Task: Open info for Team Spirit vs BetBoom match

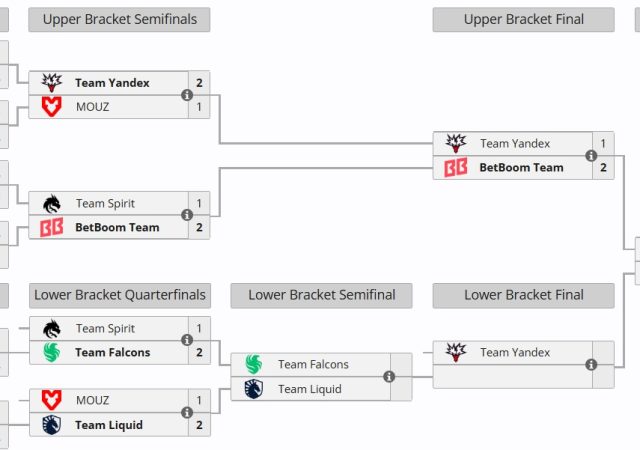Action: [187, 215]
